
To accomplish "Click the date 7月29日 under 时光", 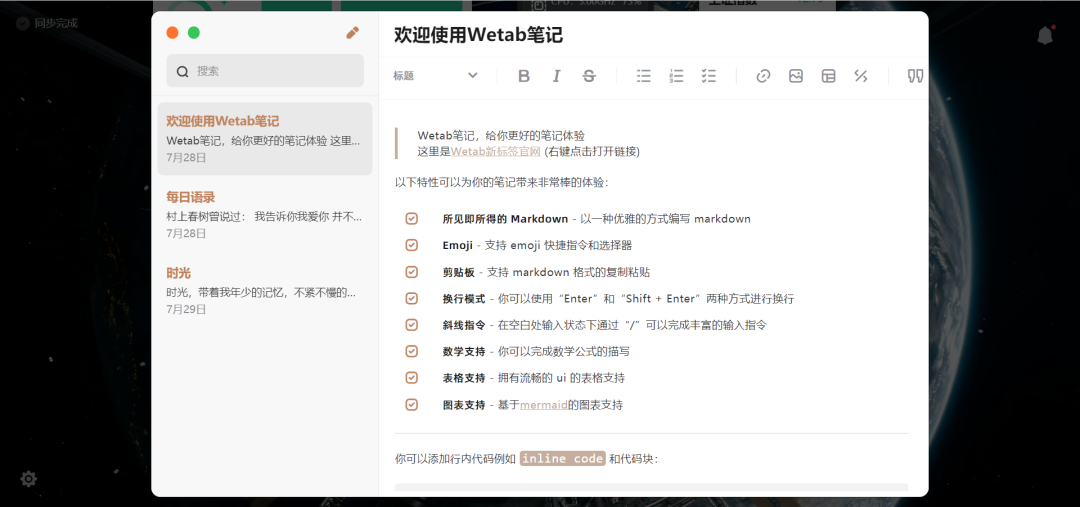I will coord(186,309).
